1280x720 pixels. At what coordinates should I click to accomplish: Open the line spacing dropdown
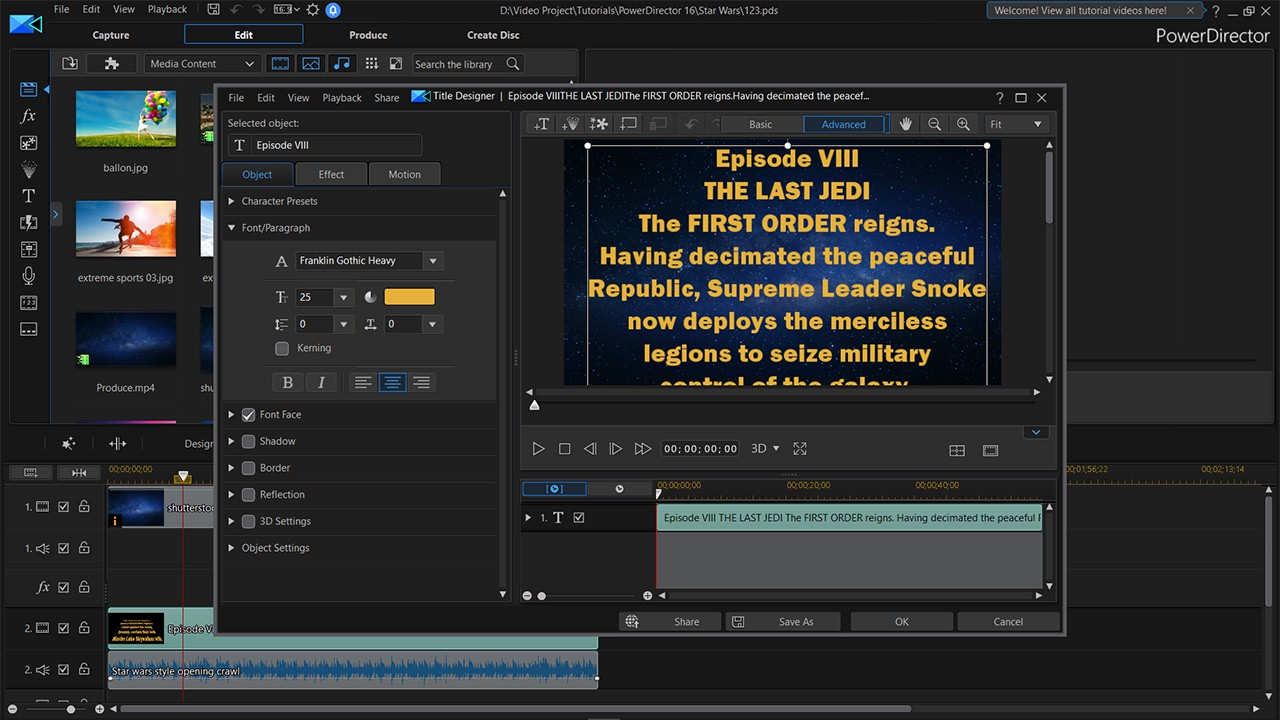point(344,324)
